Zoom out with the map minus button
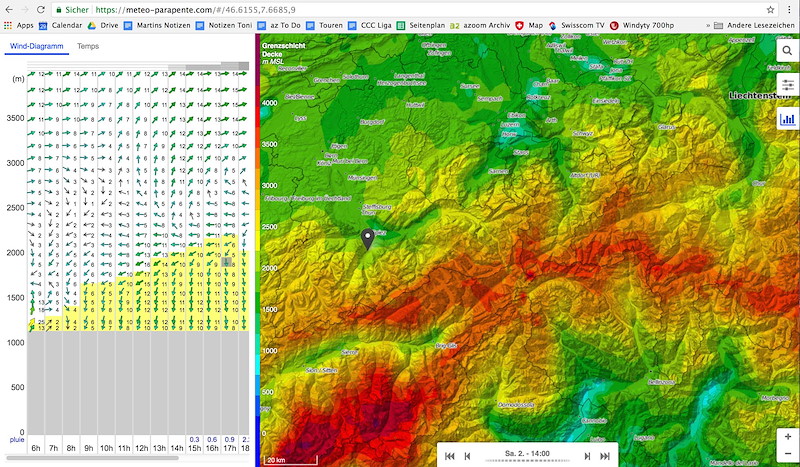 788,454
